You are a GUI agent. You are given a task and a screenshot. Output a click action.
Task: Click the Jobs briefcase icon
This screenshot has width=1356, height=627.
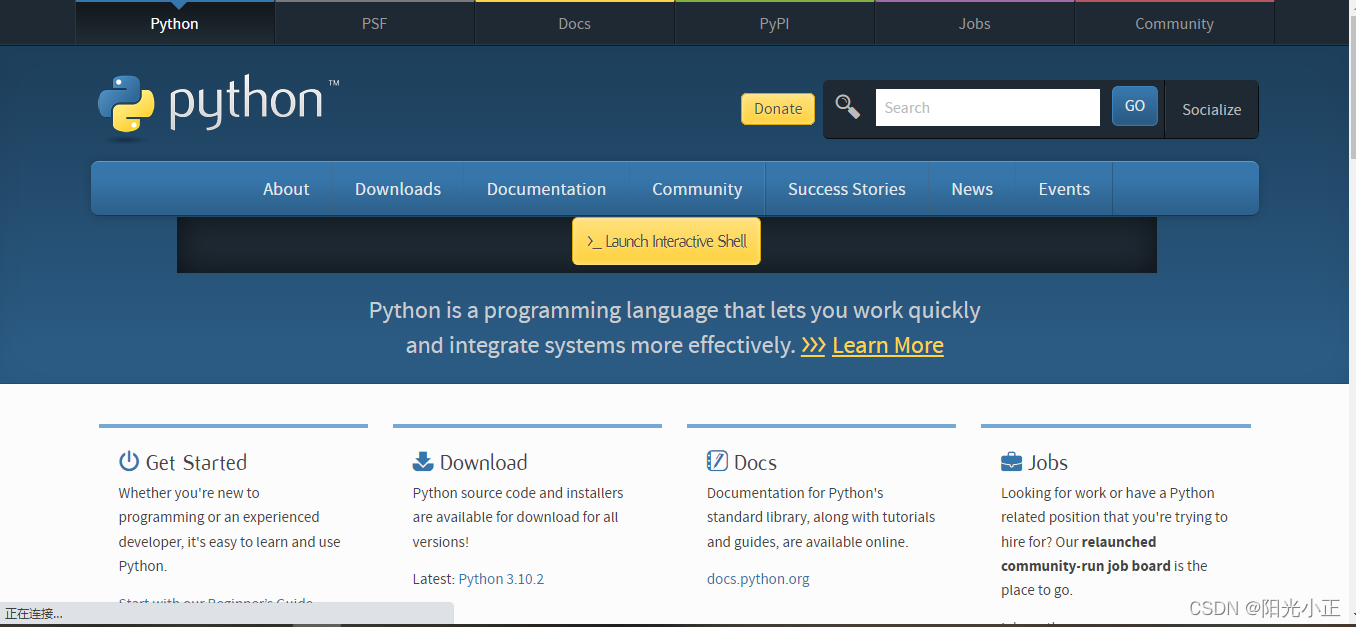click(1011, 461)
